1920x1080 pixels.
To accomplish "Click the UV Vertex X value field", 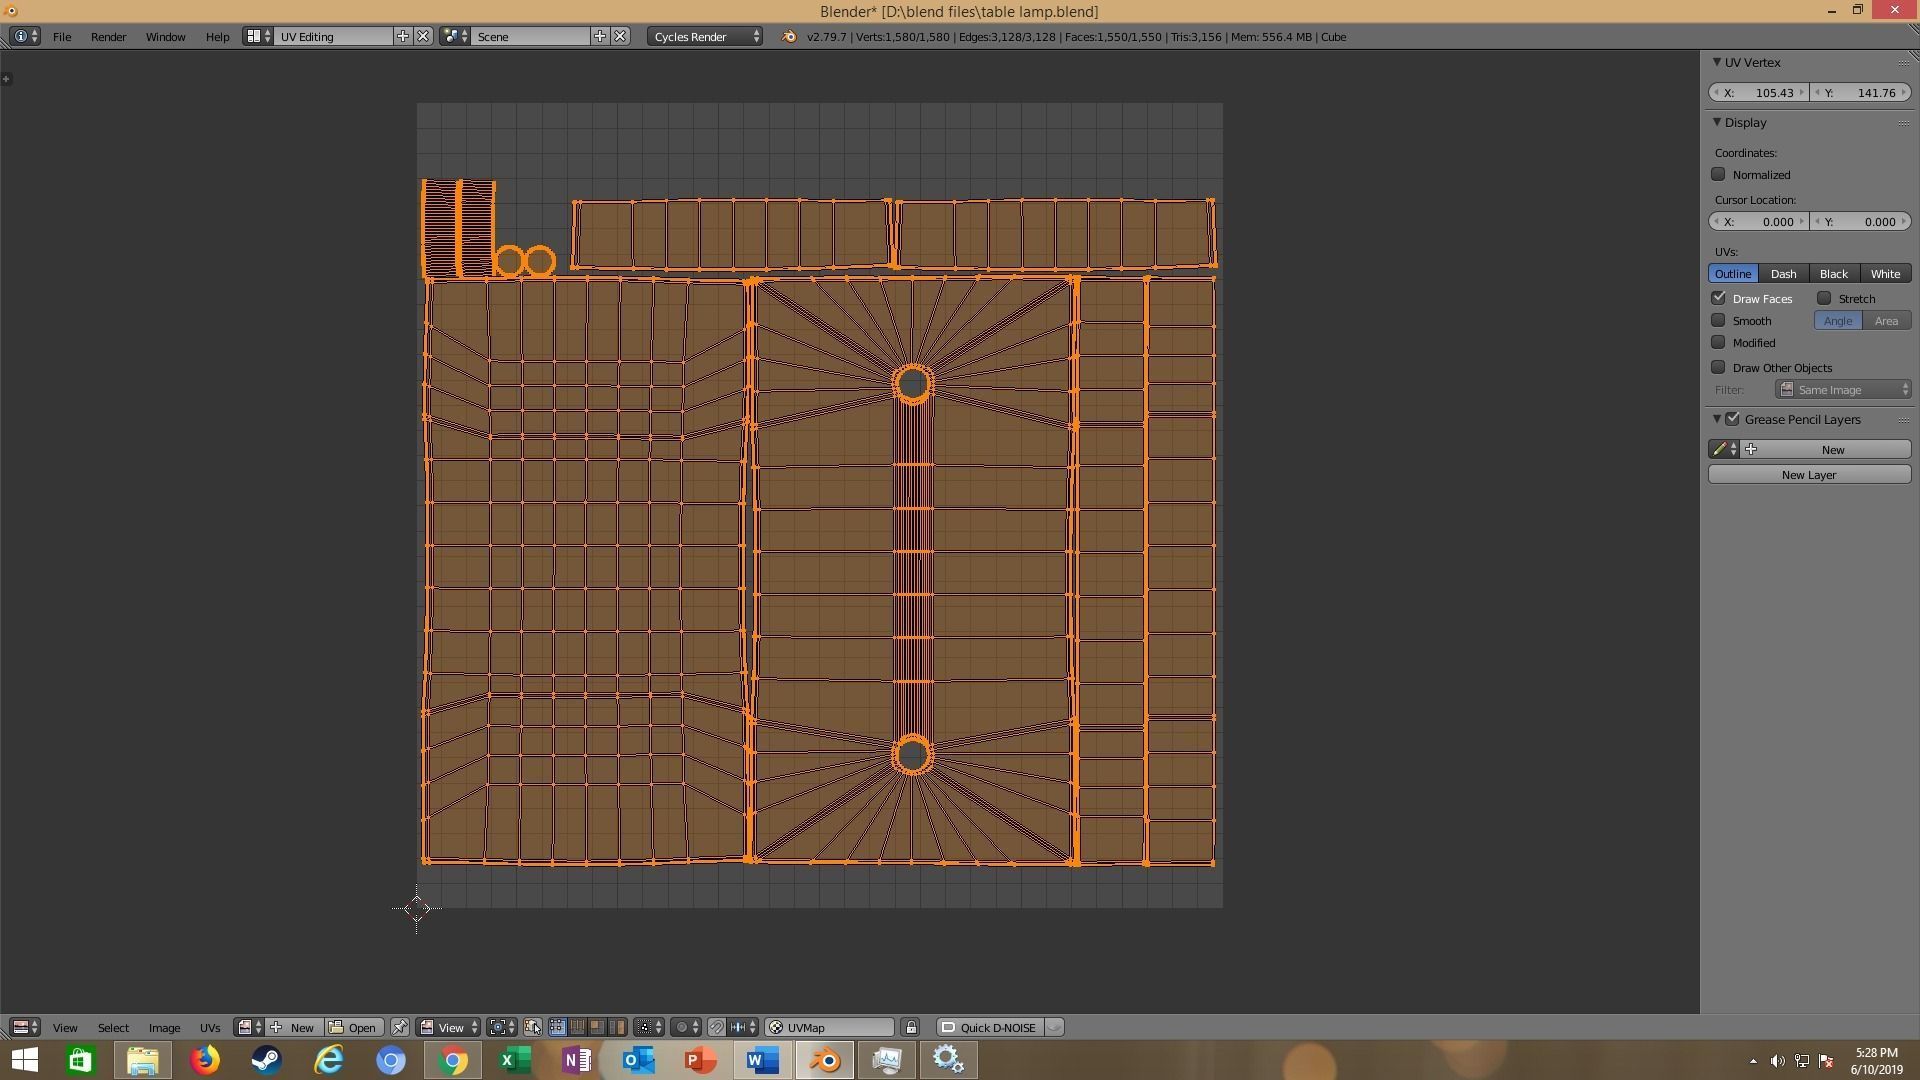I will (x=1759, y=93).
